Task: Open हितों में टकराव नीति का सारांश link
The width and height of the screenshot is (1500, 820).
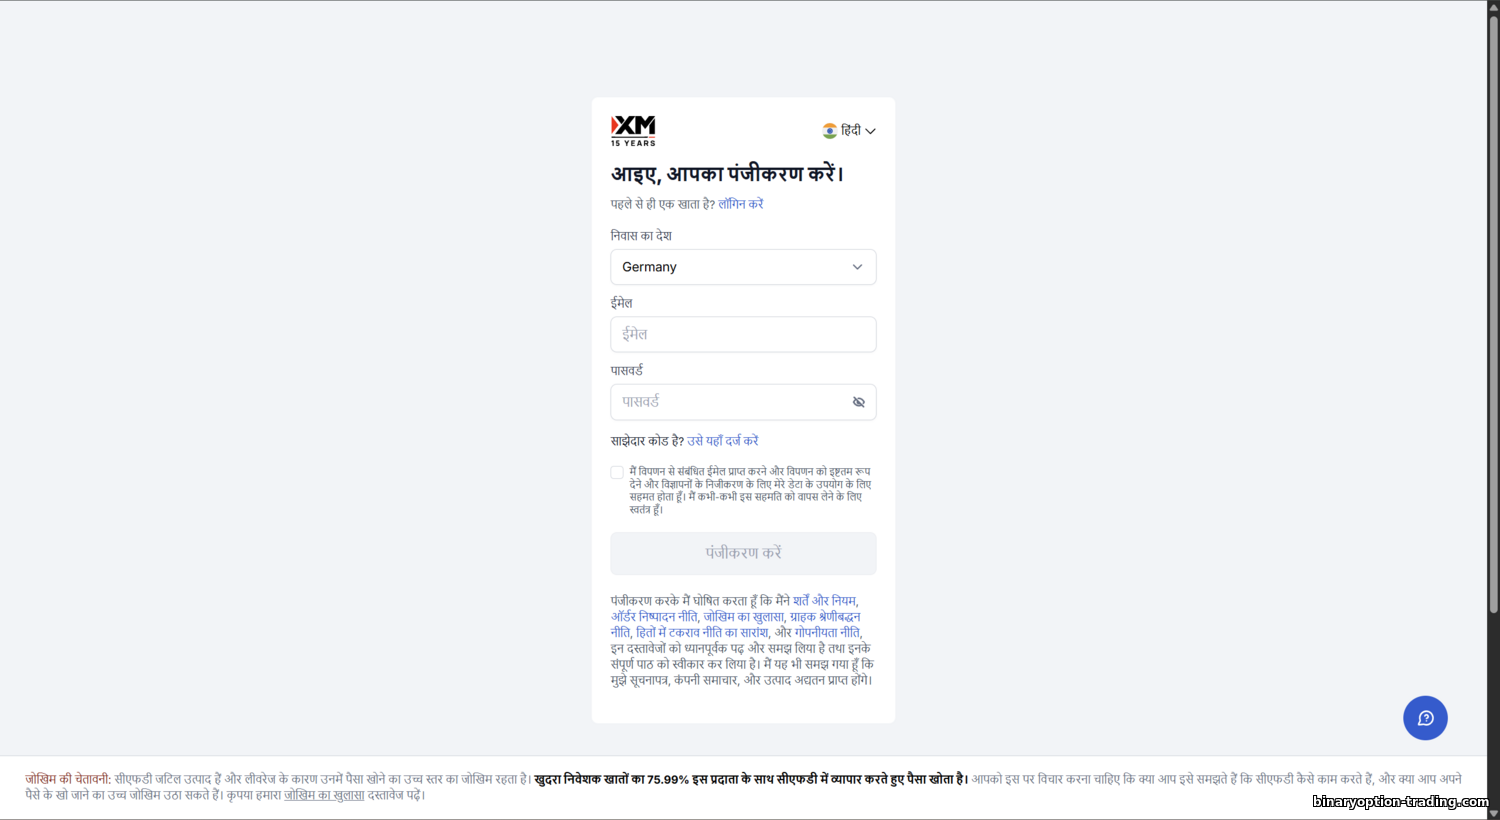Action: [702, 633]
